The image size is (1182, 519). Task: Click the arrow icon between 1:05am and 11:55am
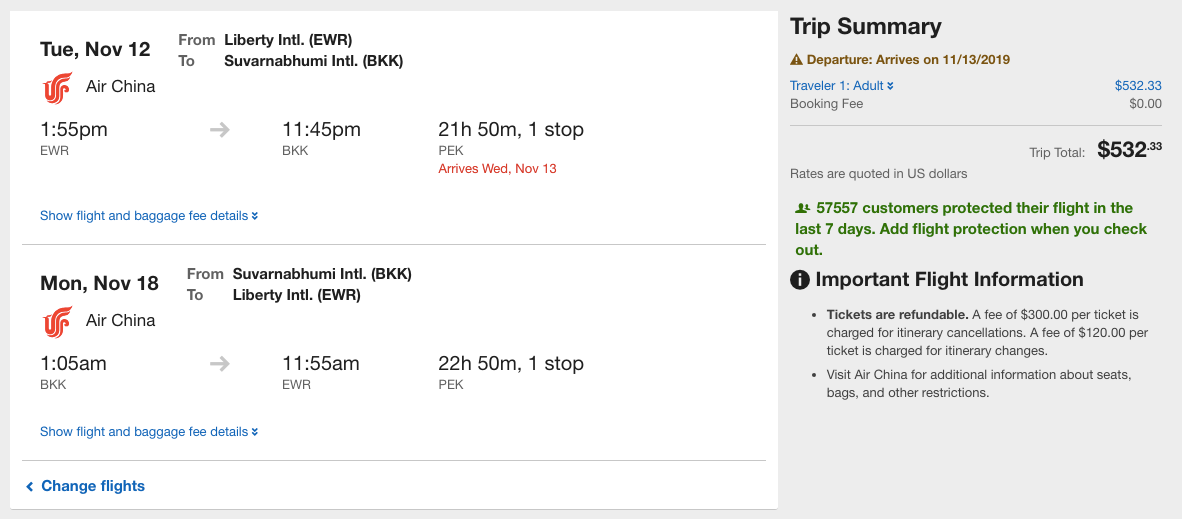pos(220,364)
